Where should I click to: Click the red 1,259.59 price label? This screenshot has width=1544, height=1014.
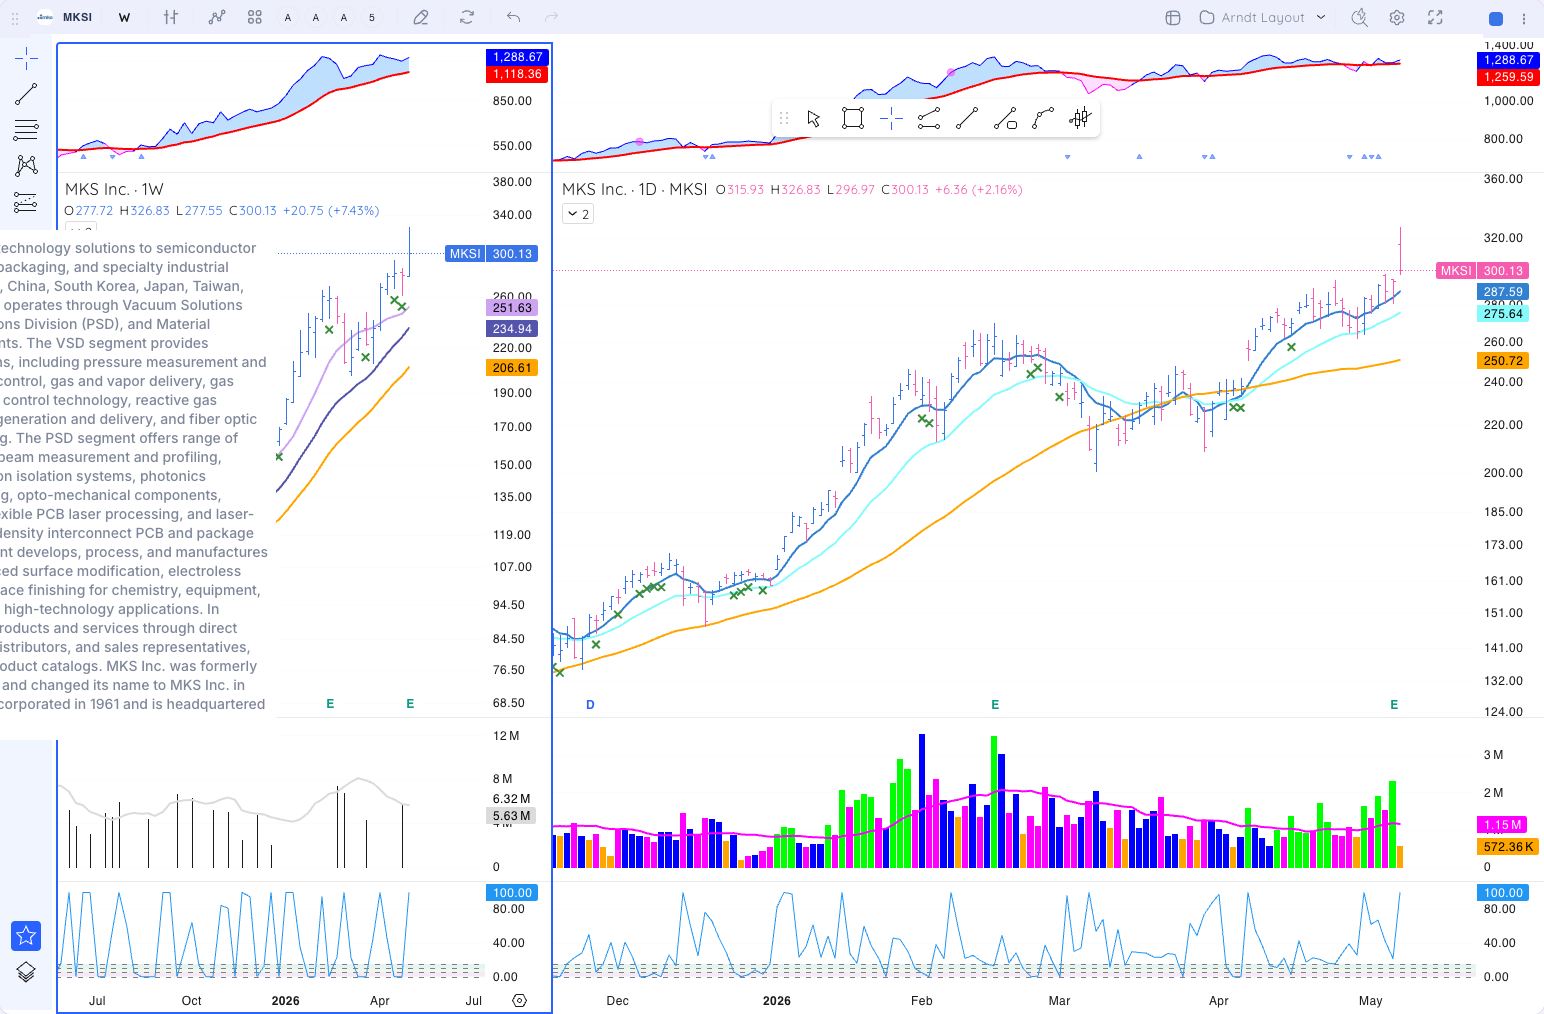(1508, 77)
